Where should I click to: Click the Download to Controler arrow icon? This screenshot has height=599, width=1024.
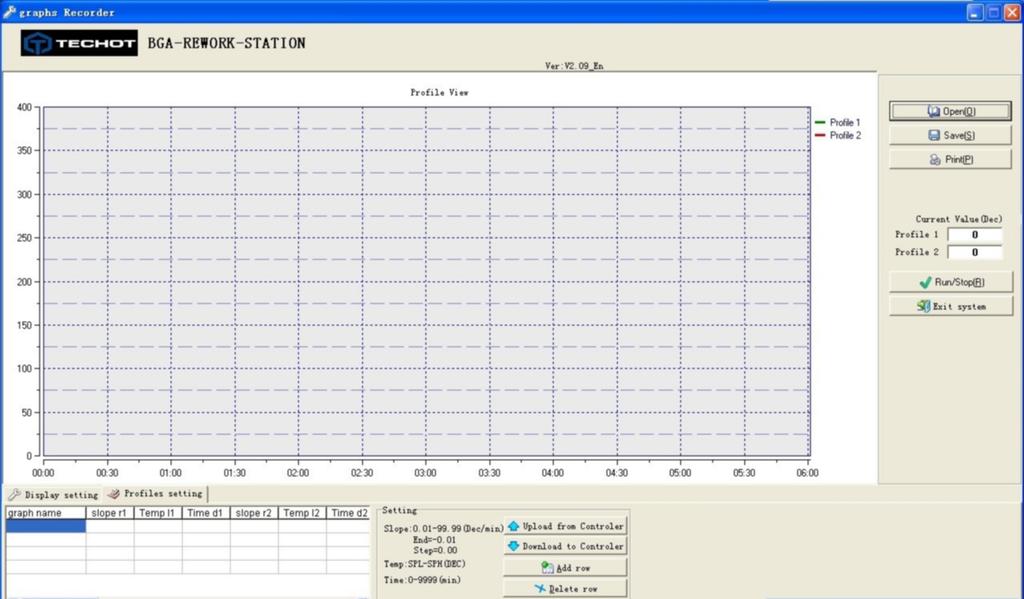(513, 545)
